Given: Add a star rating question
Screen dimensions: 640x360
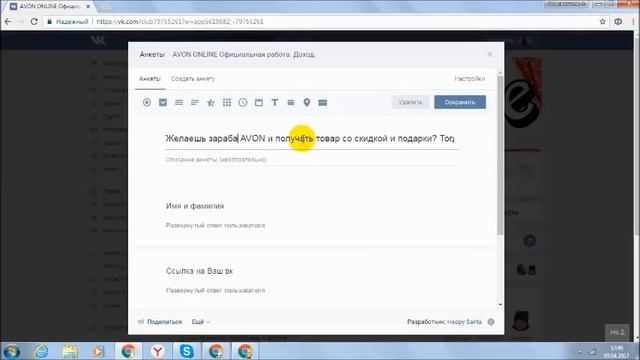Looking at the screenshot, I should tap(211, 102).
